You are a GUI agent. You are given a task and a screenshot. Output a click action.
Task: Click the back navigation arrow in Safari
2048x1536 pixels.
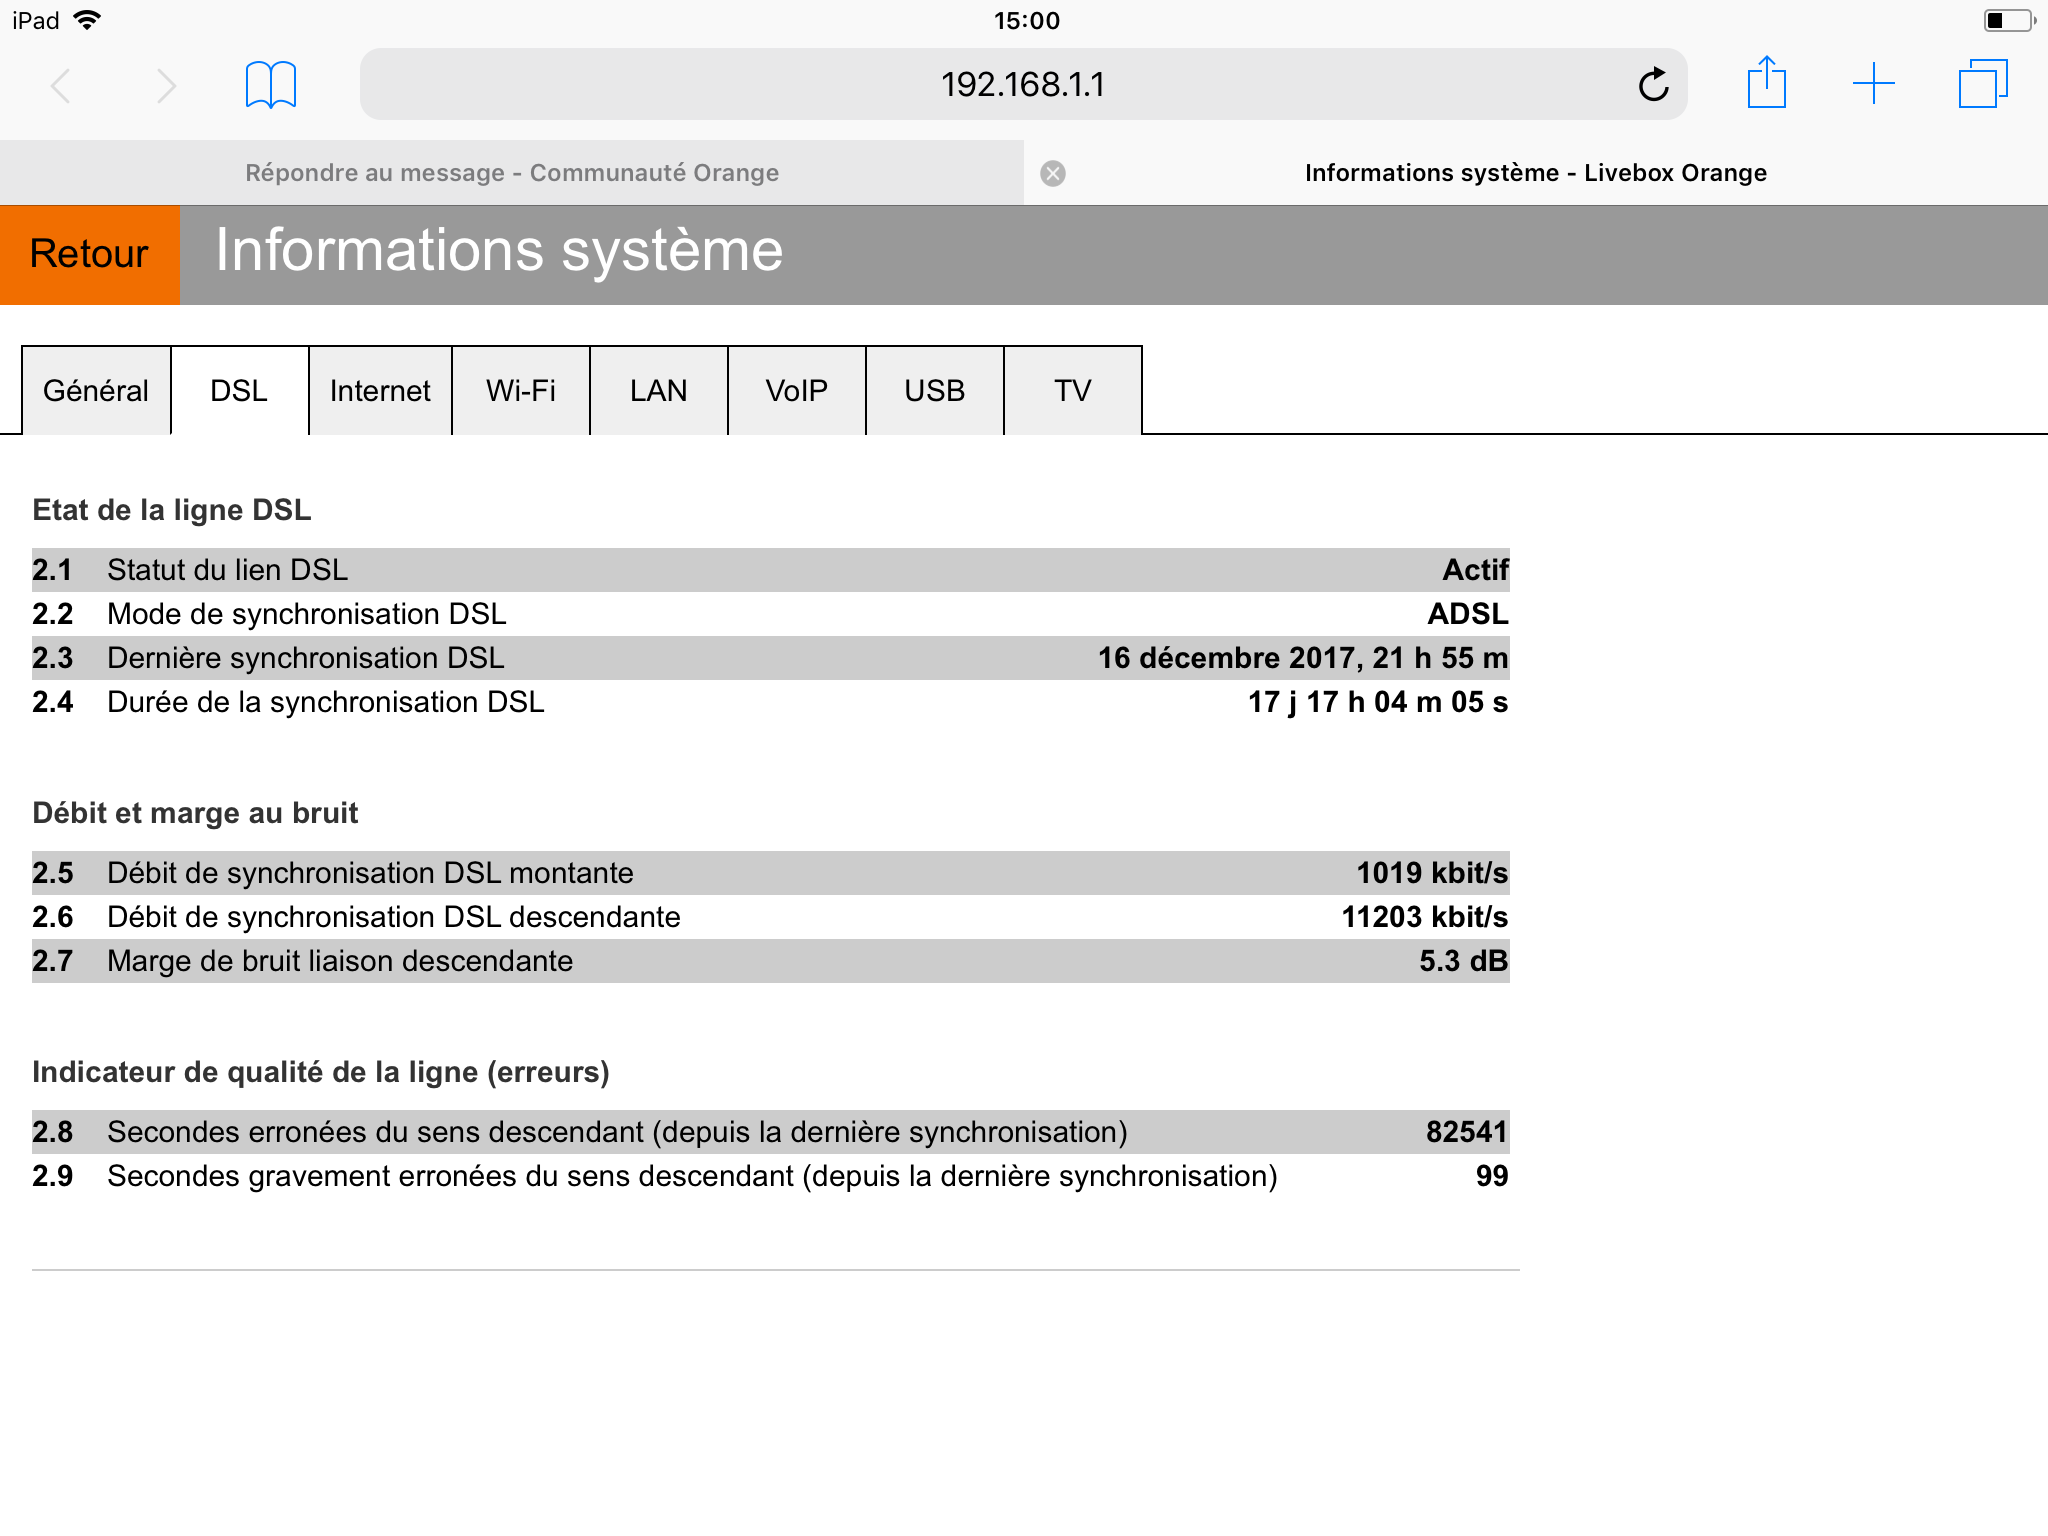[60, 85]
